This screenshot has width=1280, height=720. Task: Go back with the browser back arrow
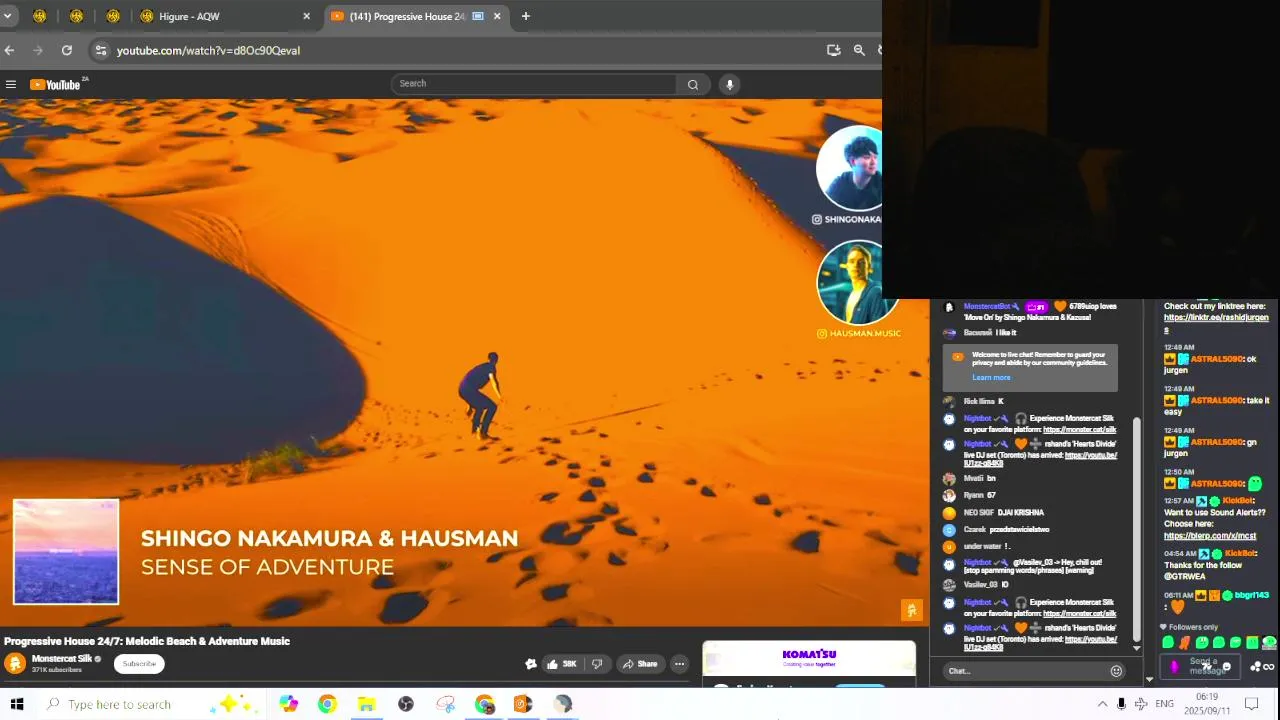tap(9, 50)
